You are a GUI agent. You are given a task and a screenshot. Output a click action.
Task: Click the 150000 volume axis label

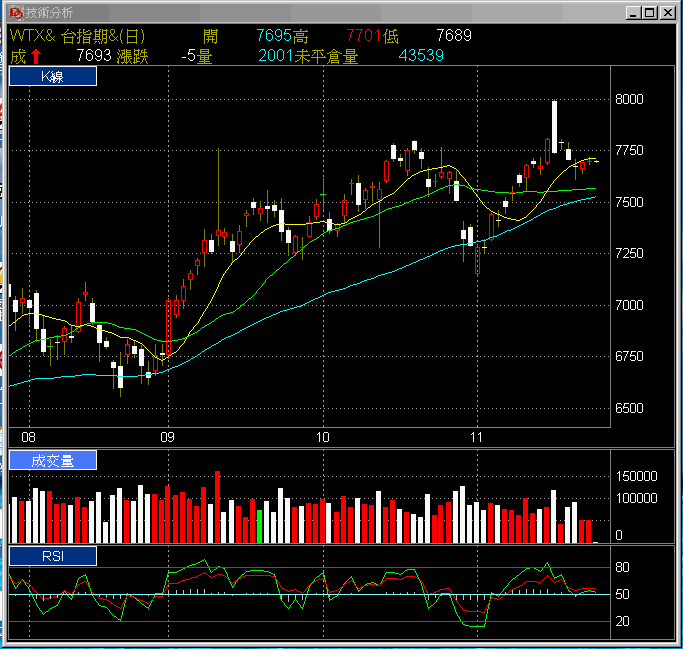pyautogui.click(x=636, y=477)
